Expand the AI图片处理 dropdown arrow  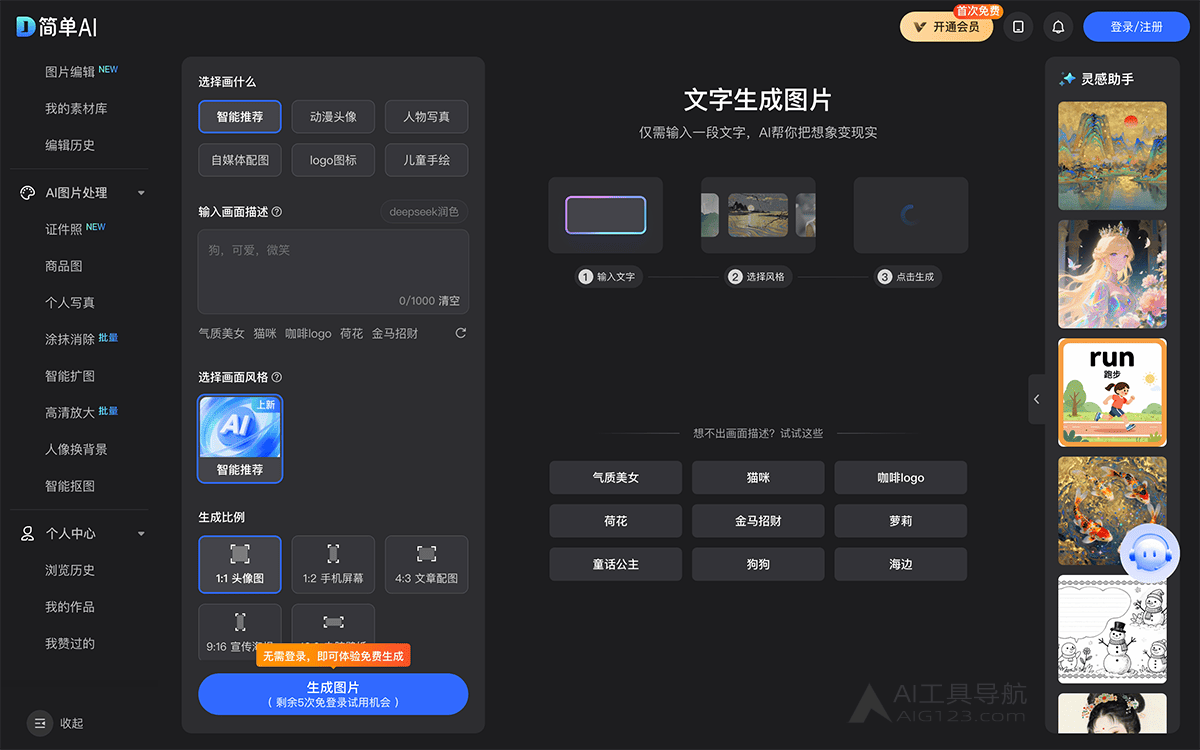(141, 193)
